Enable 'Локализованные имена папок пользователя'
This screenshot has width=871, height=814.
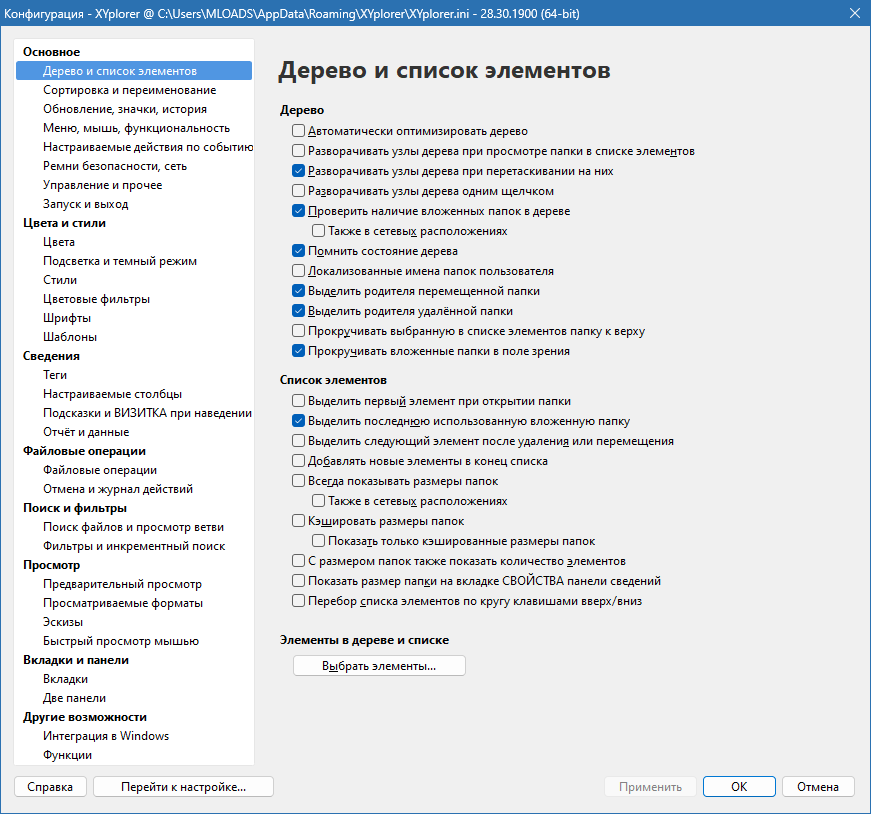[298, 271]
